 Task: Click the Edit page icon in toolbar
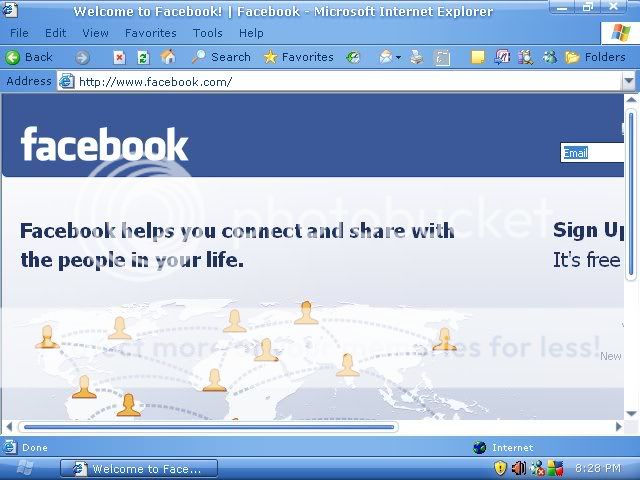[442, 58]
